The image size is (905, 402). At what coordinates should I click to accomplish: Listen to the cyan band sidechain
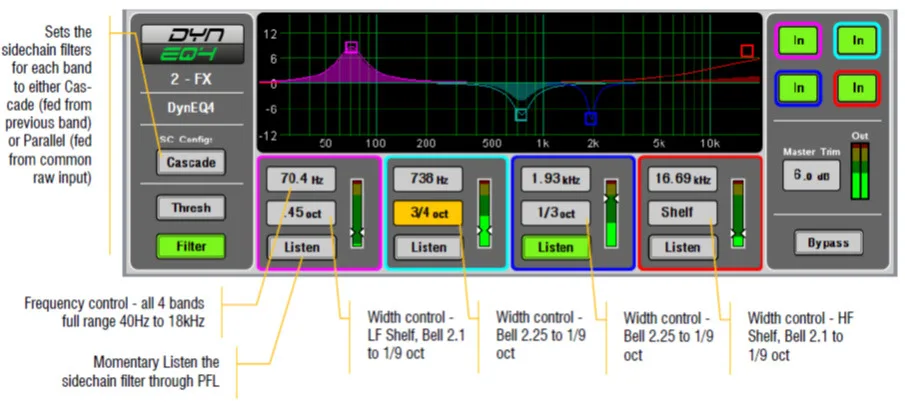(x=428, y=247)
